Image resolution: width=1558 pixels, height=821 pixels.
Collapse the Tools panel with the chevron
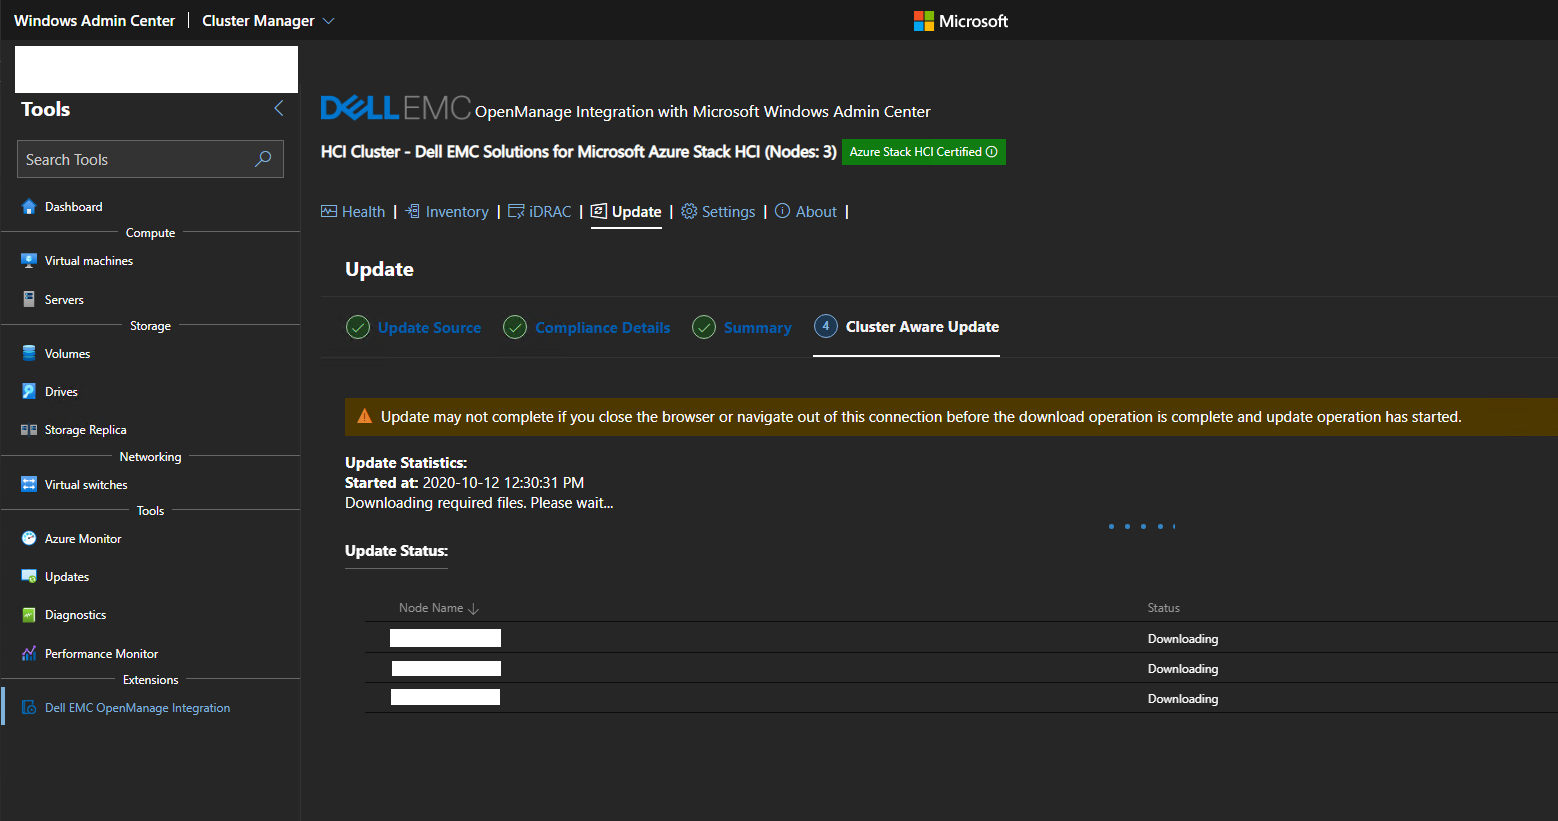pyautogui.click(x=279, y=108)
